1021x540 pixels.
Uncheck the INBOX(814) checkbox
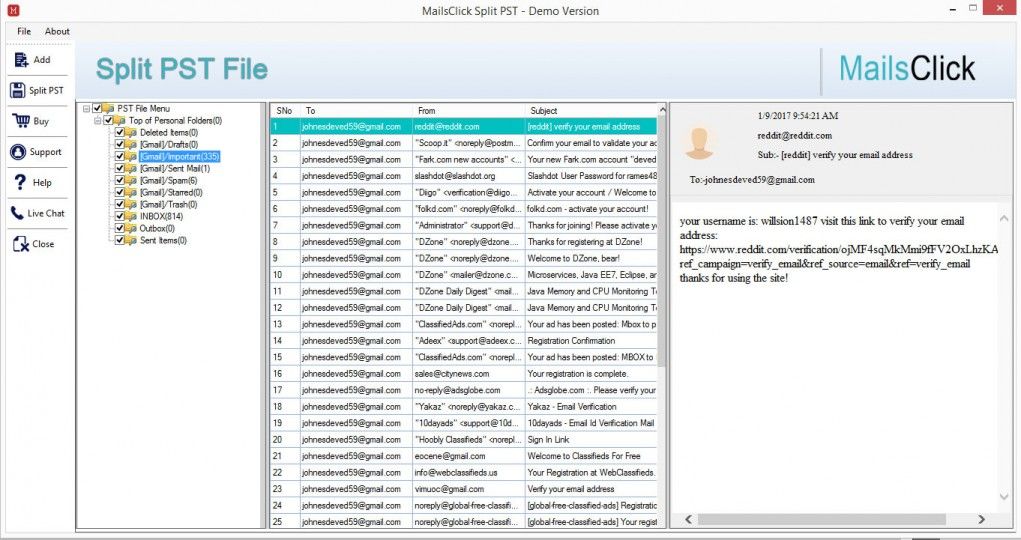pyautogui.click(x=120, y=216)
